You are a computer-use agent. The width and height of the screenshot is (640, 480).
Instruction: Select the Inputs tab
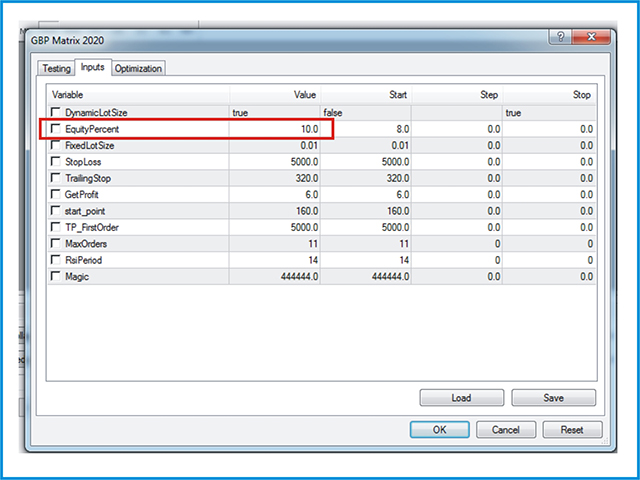click(x=92, y=68)
